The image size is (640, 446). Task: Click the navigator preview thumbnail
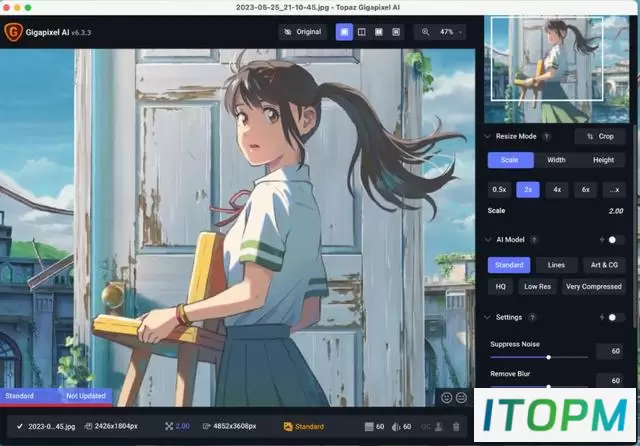click(557, 69)
